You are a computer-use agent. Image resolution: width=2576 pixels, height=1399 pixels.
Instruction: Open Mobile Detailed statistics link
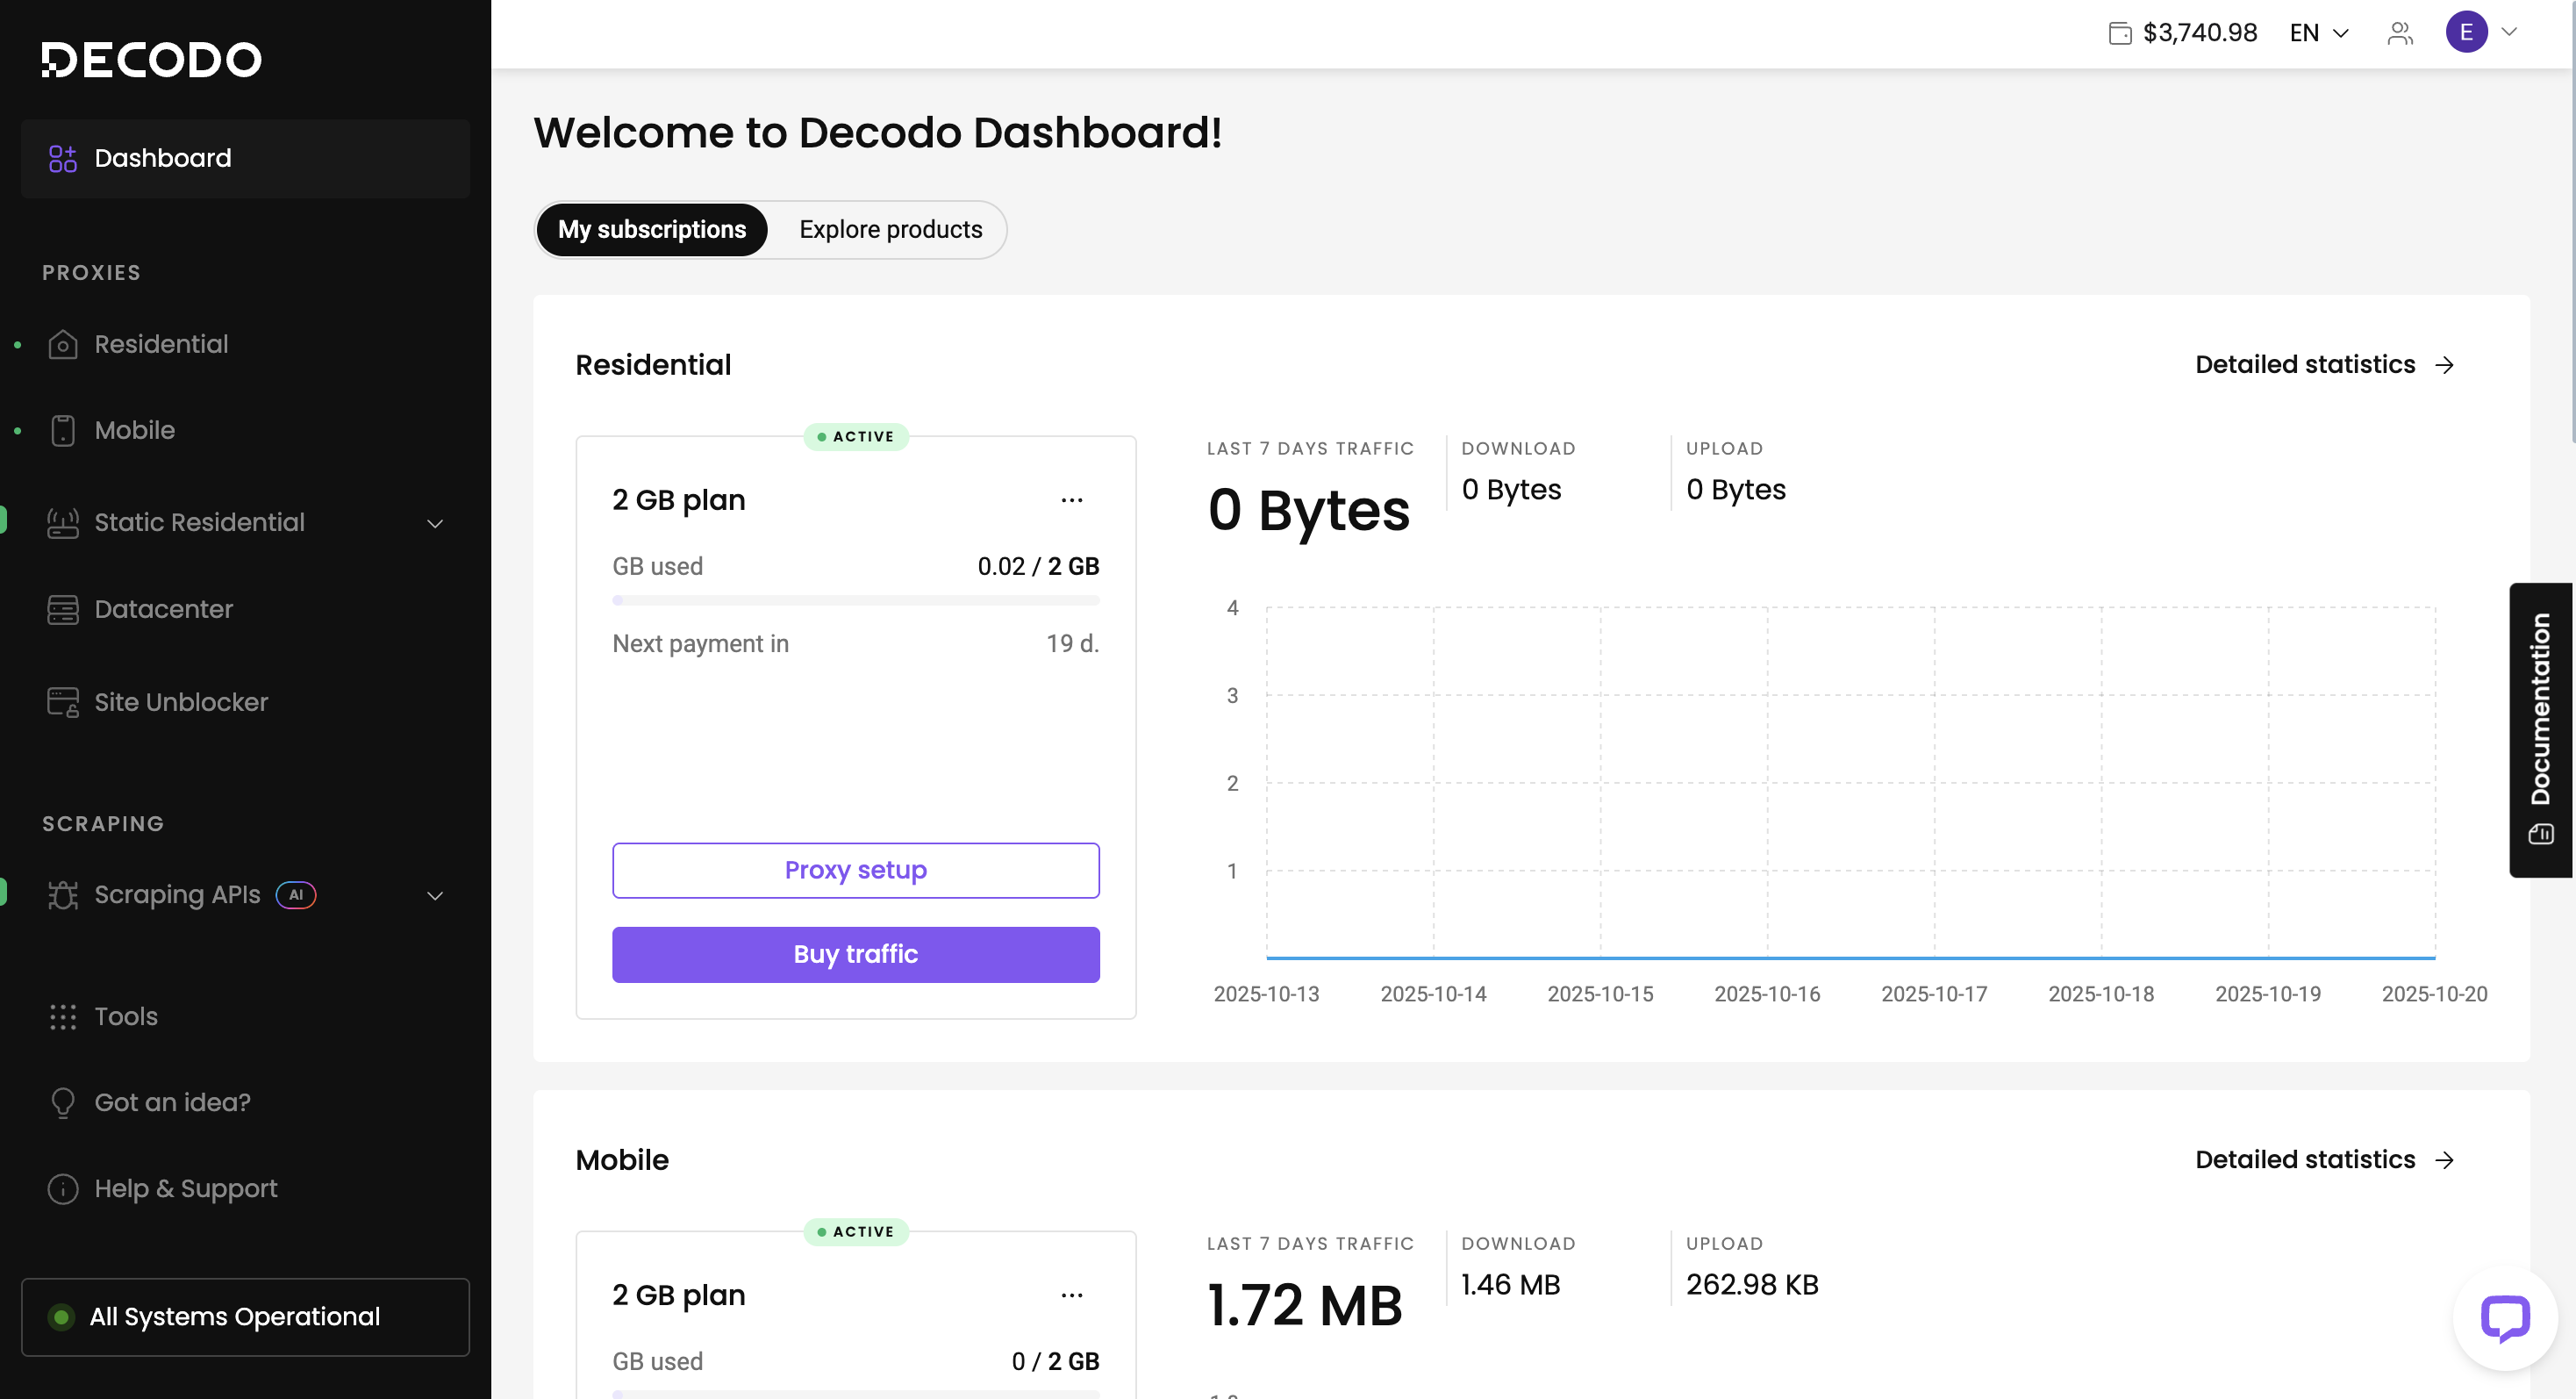point(2323,1159)
